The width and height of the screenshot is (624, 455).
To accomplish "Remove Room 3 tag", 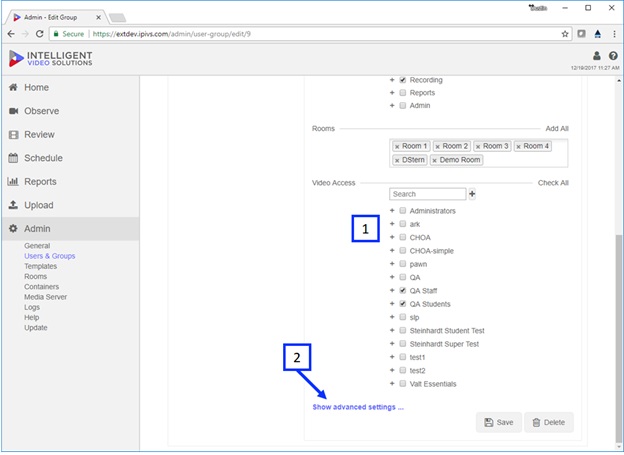I will point(478,146).
